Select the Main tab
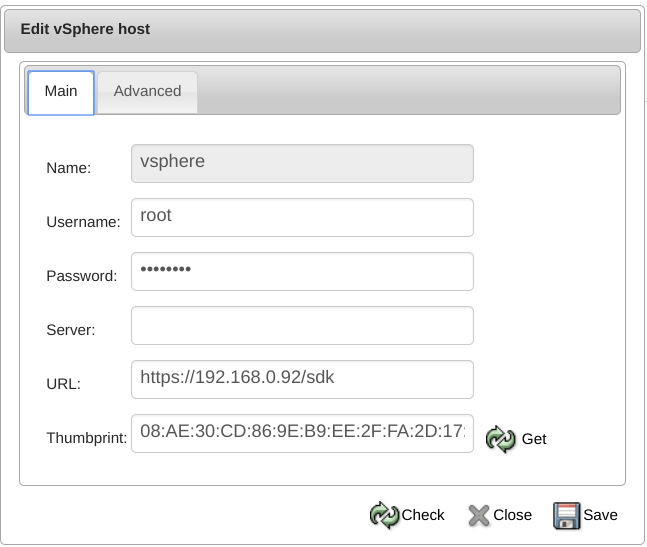This screenshot has width=647, height=547. point(61,92)
